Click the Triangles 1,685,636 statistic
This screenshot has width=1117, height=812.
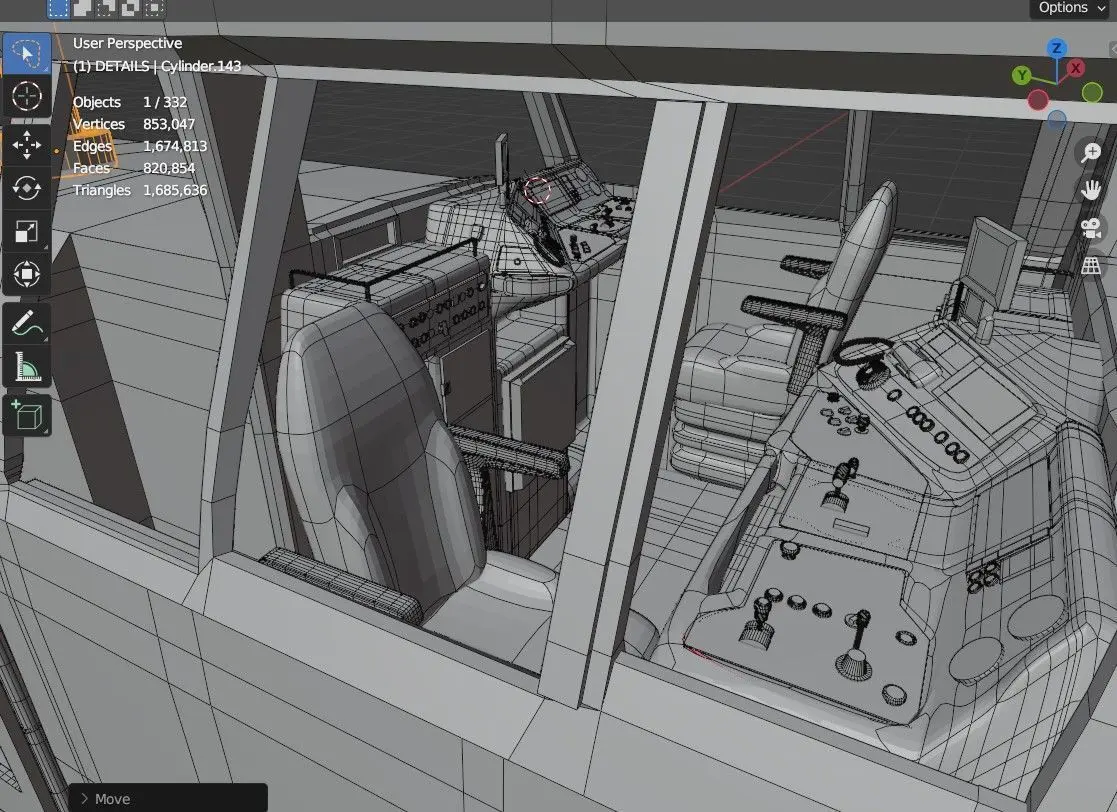point(140,190)
